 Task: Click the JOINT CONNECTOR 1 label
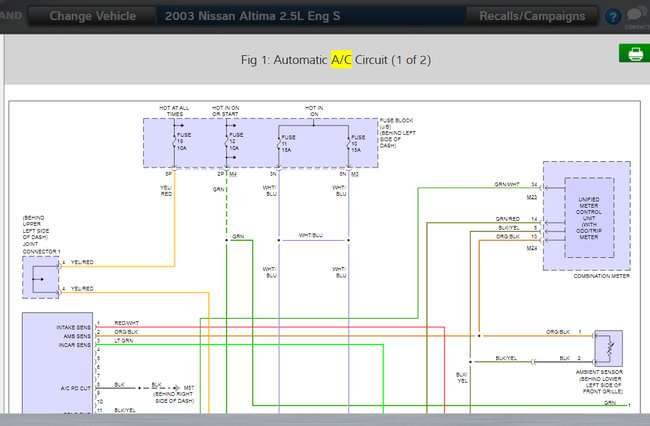pyautogui.click(x=41, y=248)
